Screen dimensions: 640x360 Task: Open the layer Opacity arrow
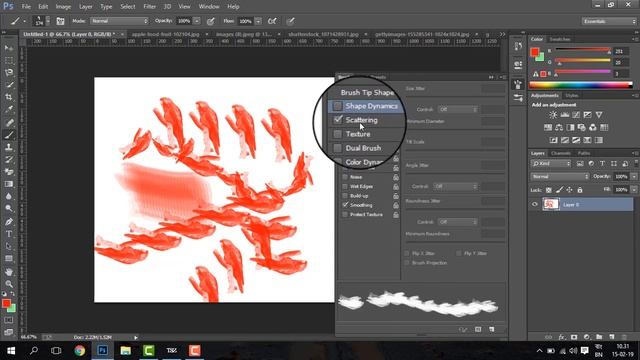[634, 177]
